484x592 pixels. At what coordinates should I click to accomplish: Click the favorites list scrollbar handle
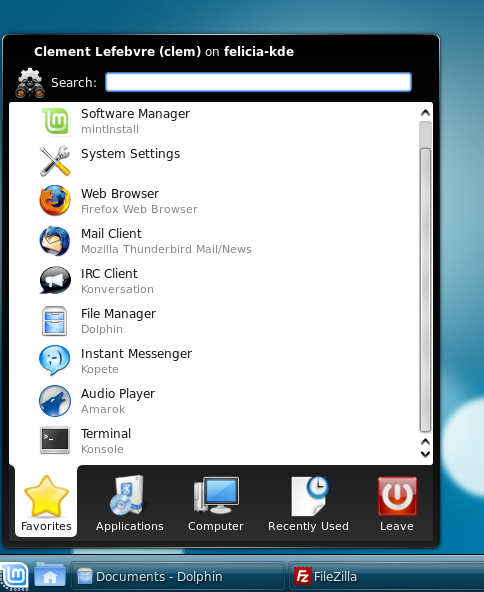point(425,290)
